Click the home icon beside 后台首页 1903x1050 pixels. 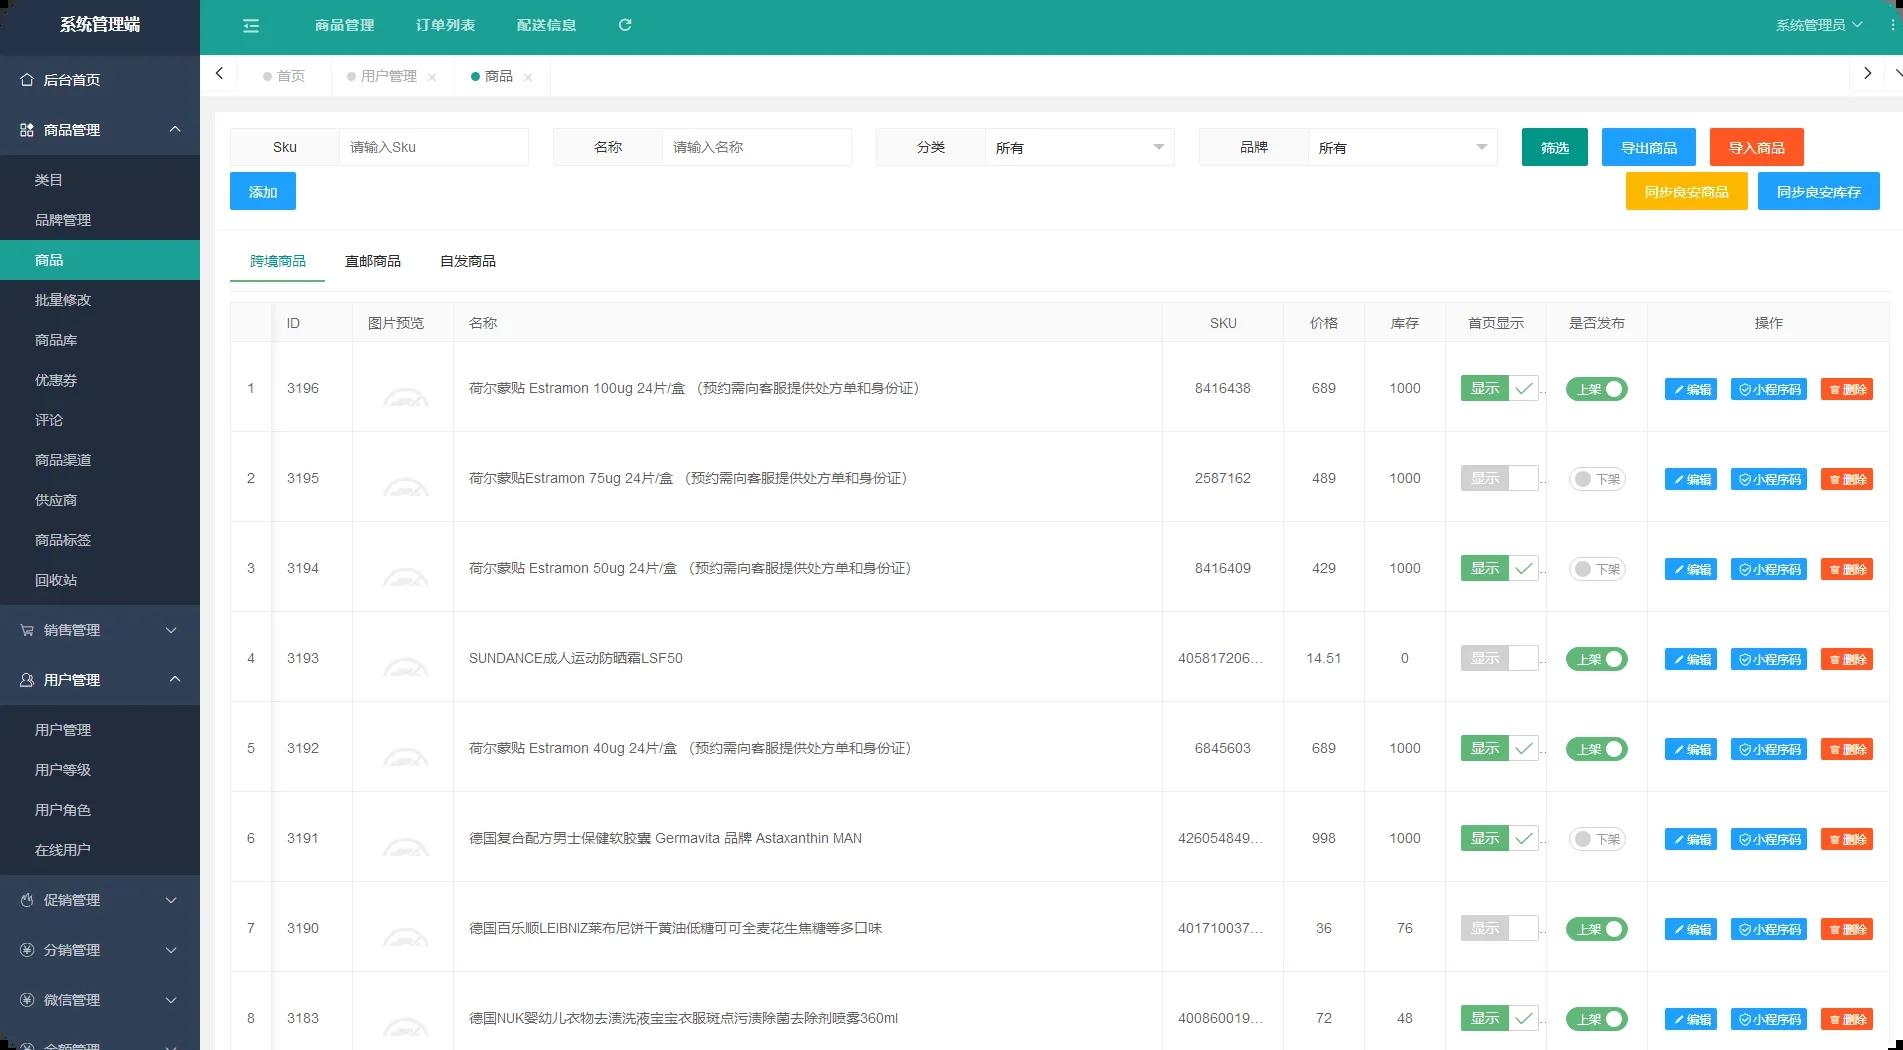click(27, 80)
